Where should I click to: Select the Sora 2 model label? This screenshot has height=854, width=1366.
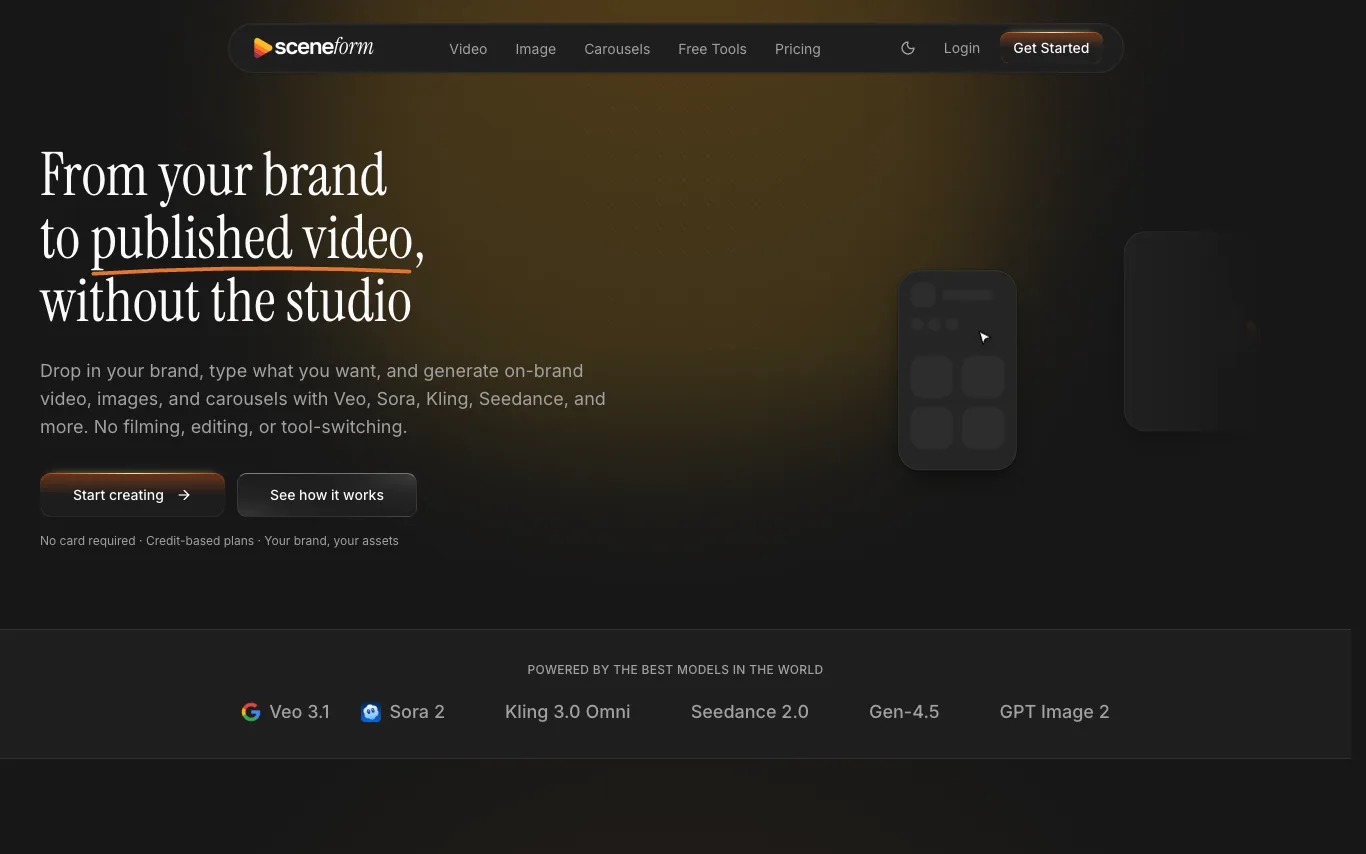point(417,712)
